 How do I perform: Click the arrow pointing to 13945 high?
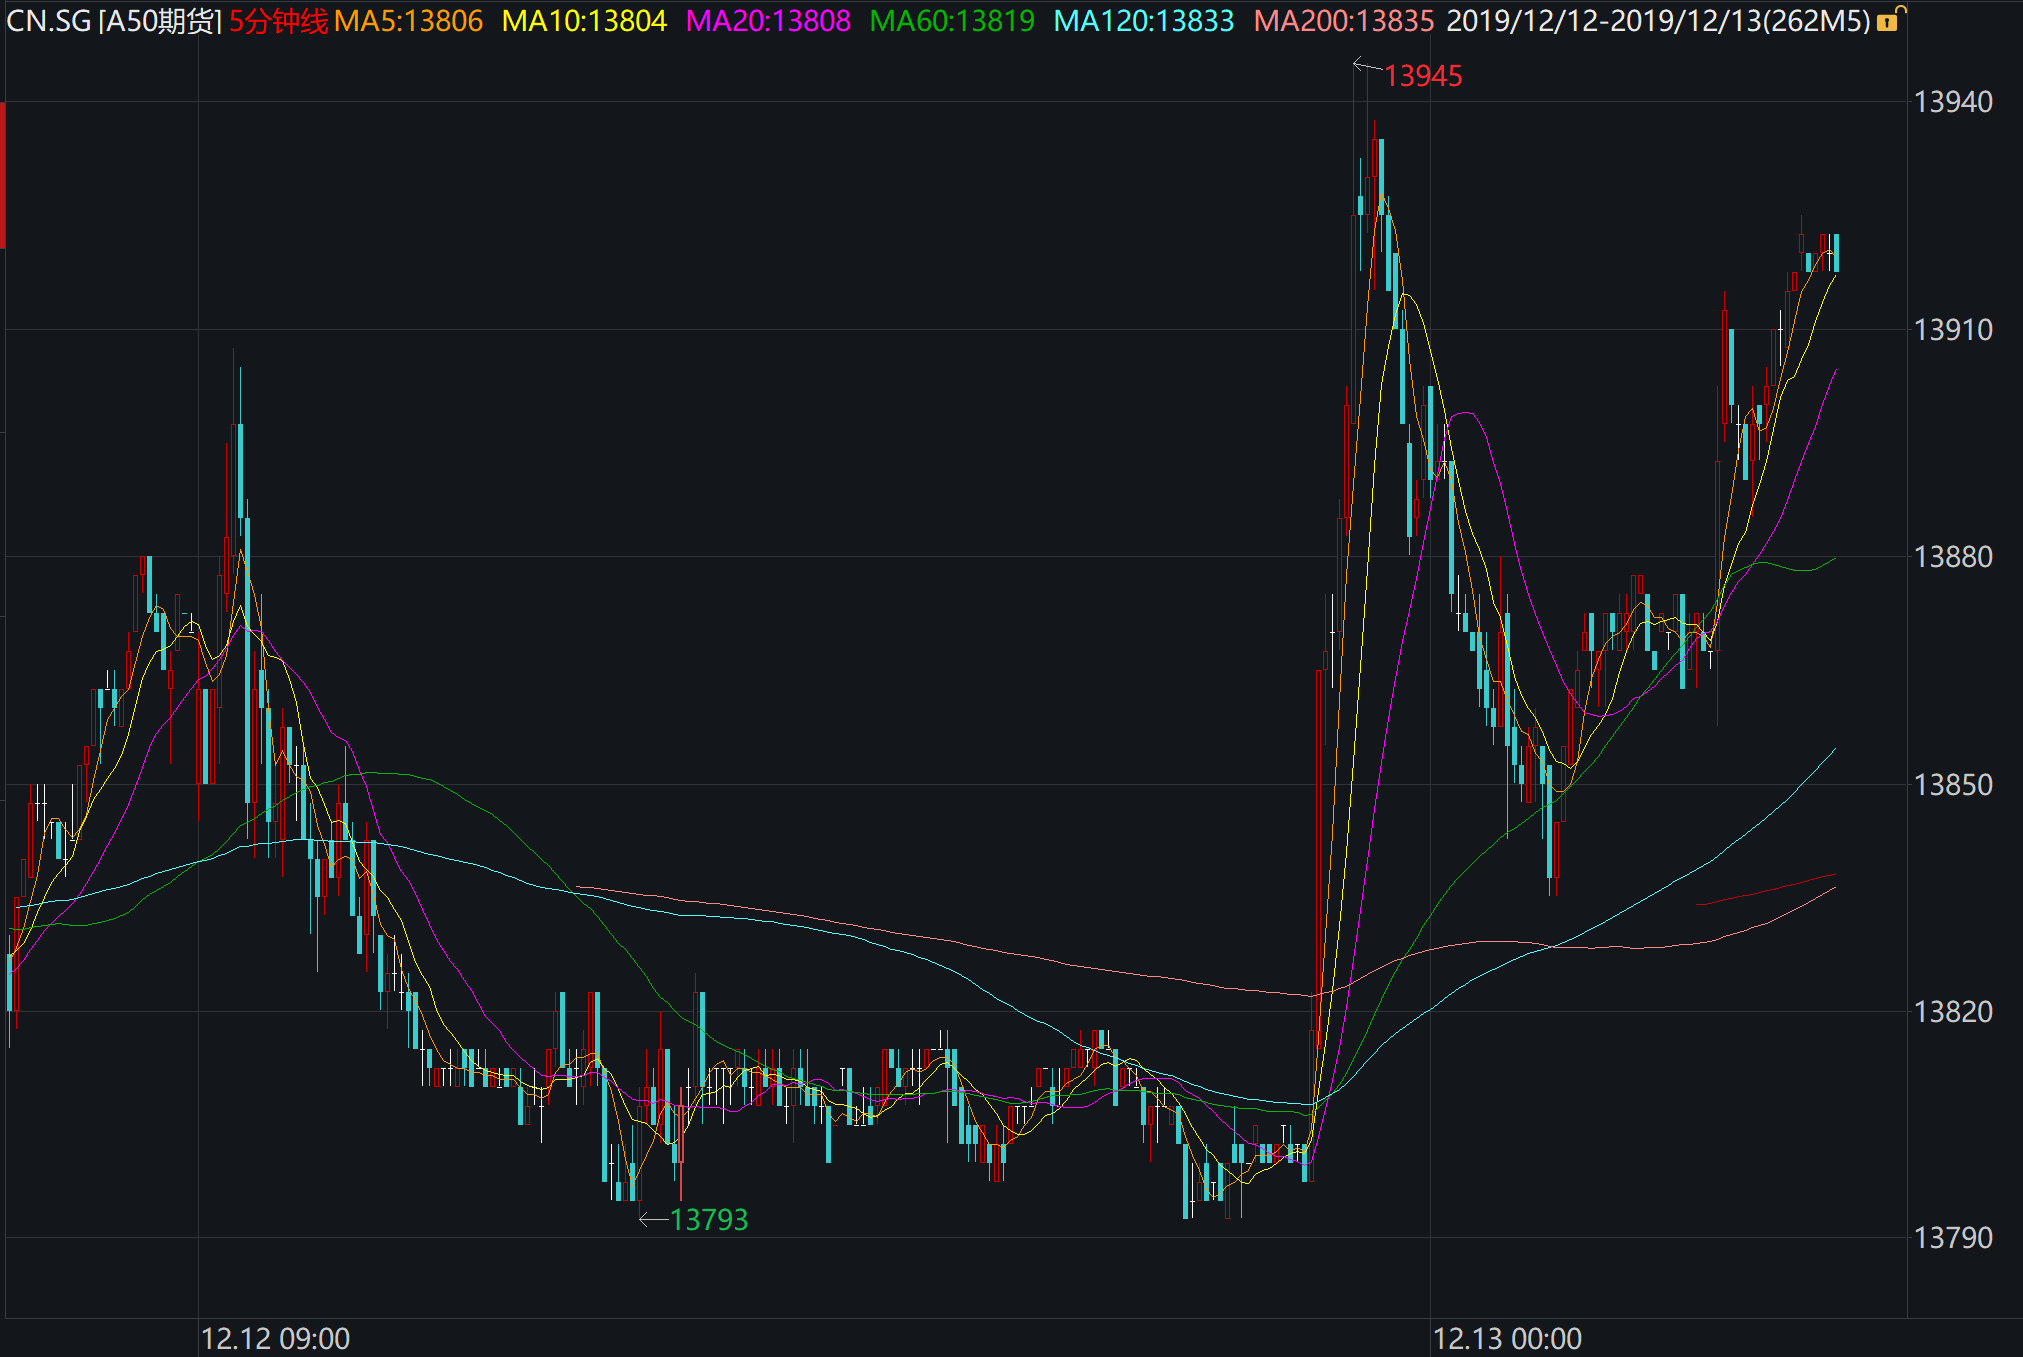point(1366,66)
